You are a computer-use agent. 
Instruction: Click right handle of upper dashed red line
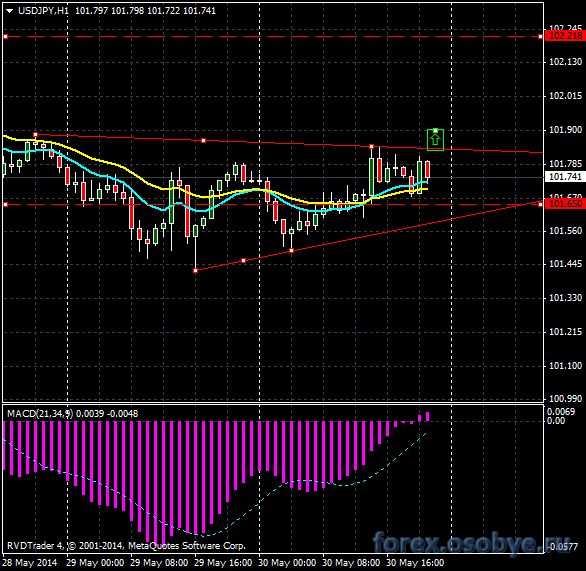click(540, 37)
